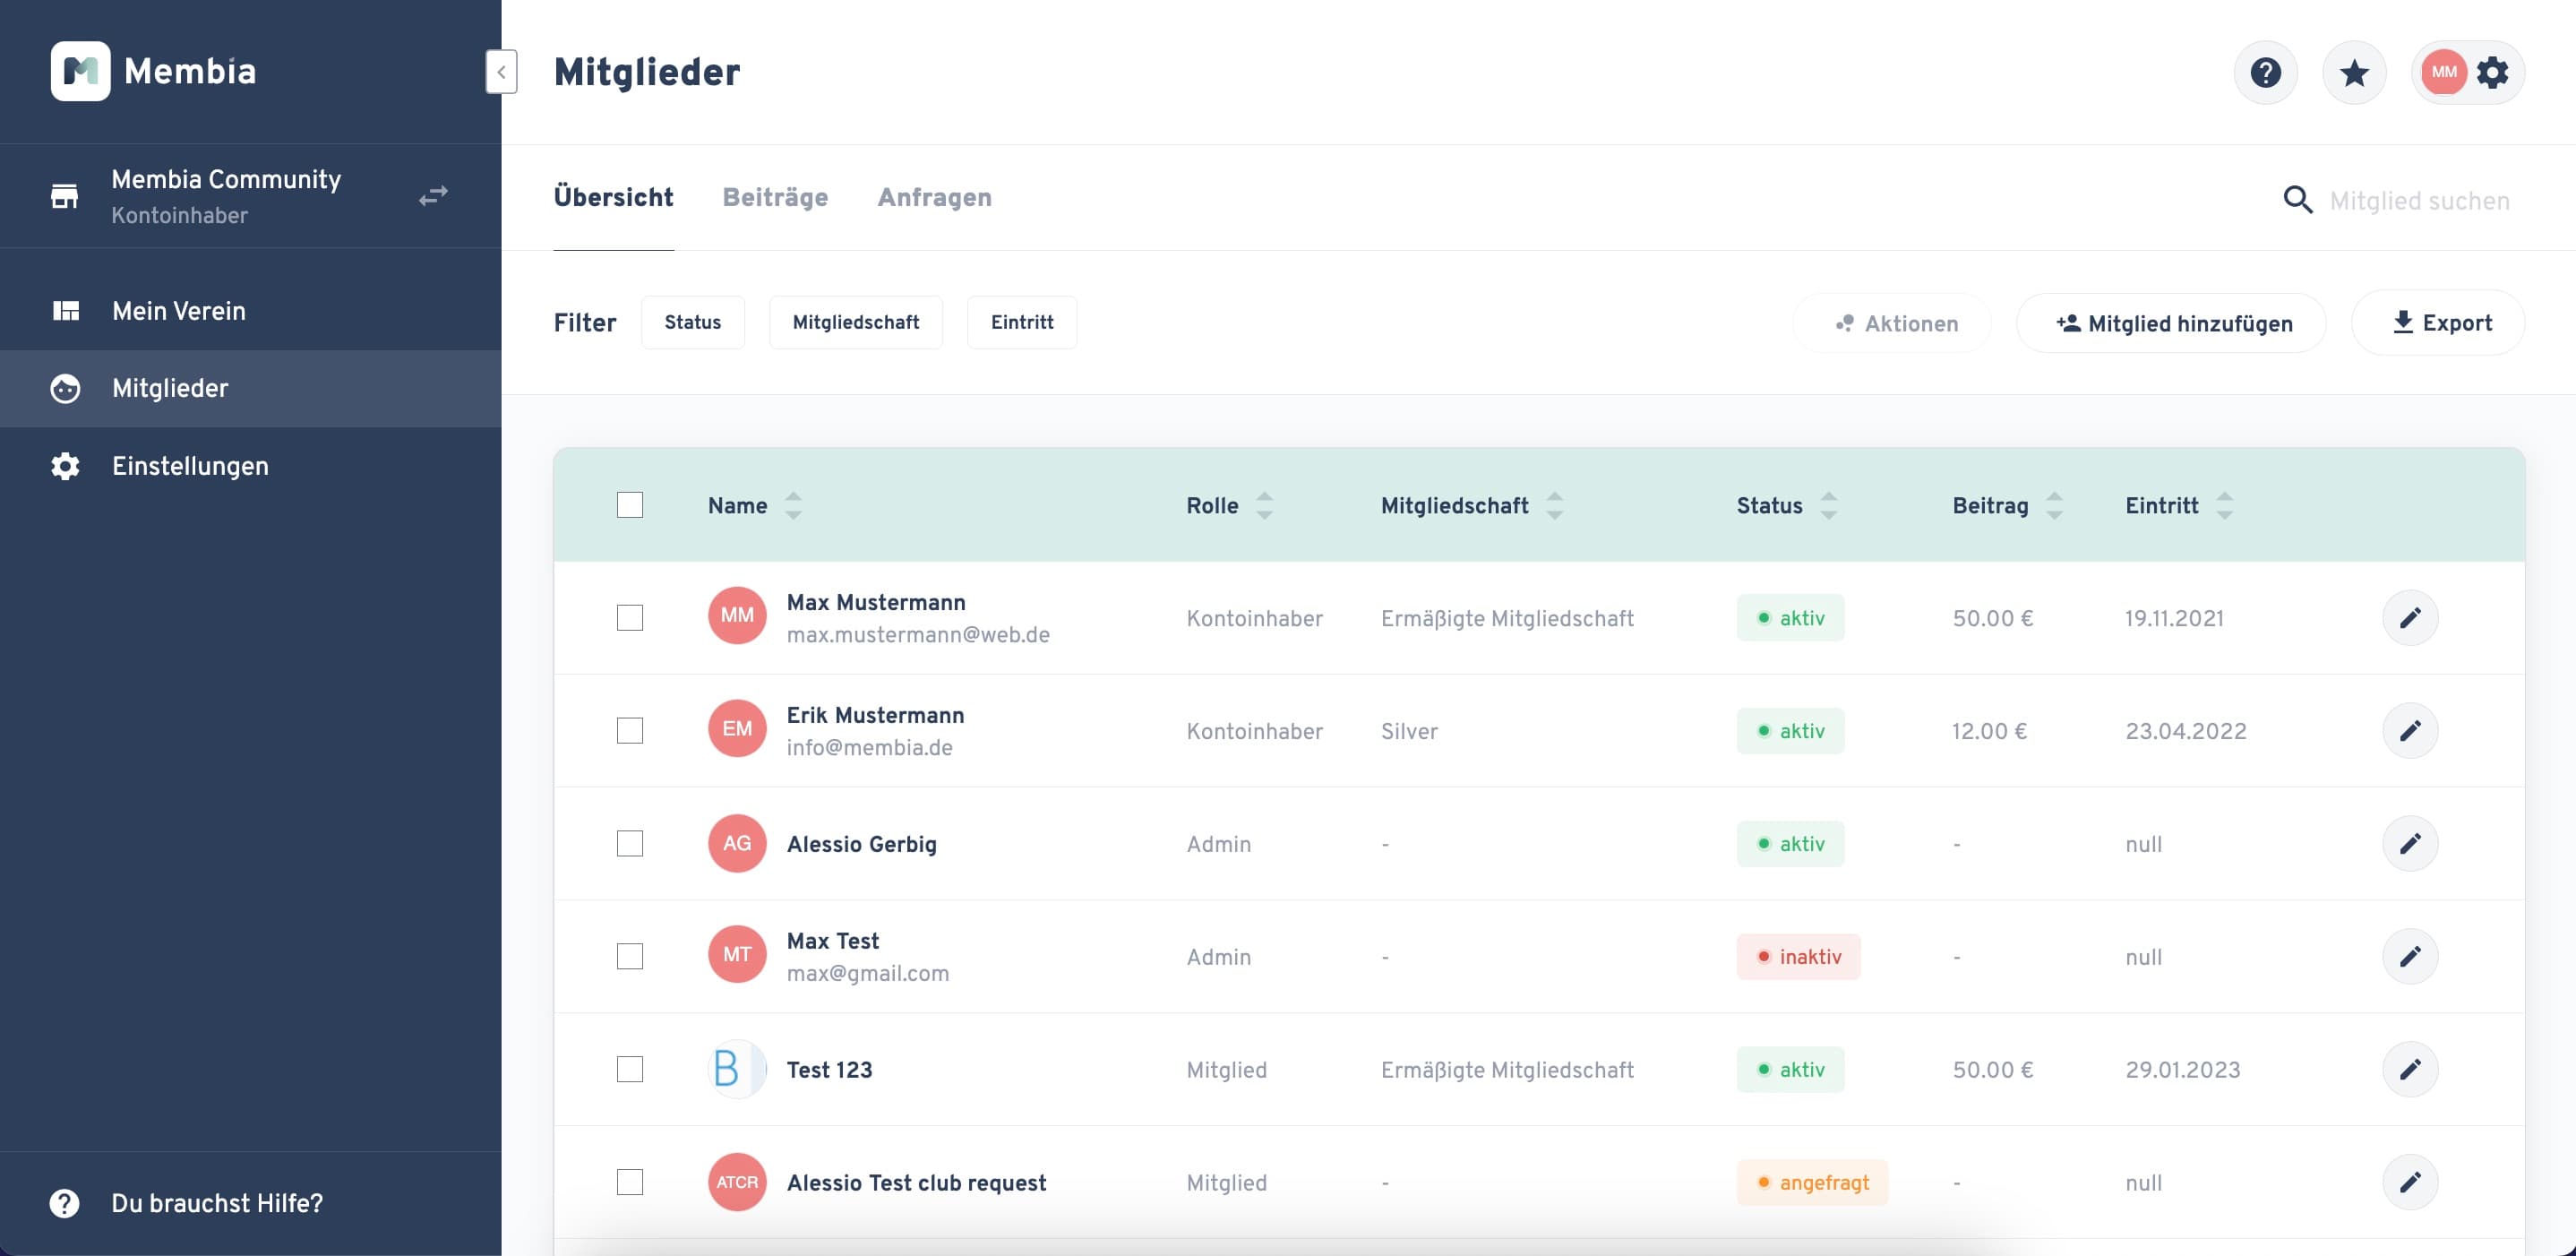Check the Erik Mustermann row checkbox
This screenshot has width=2576, height=1256.
point(630,731)
